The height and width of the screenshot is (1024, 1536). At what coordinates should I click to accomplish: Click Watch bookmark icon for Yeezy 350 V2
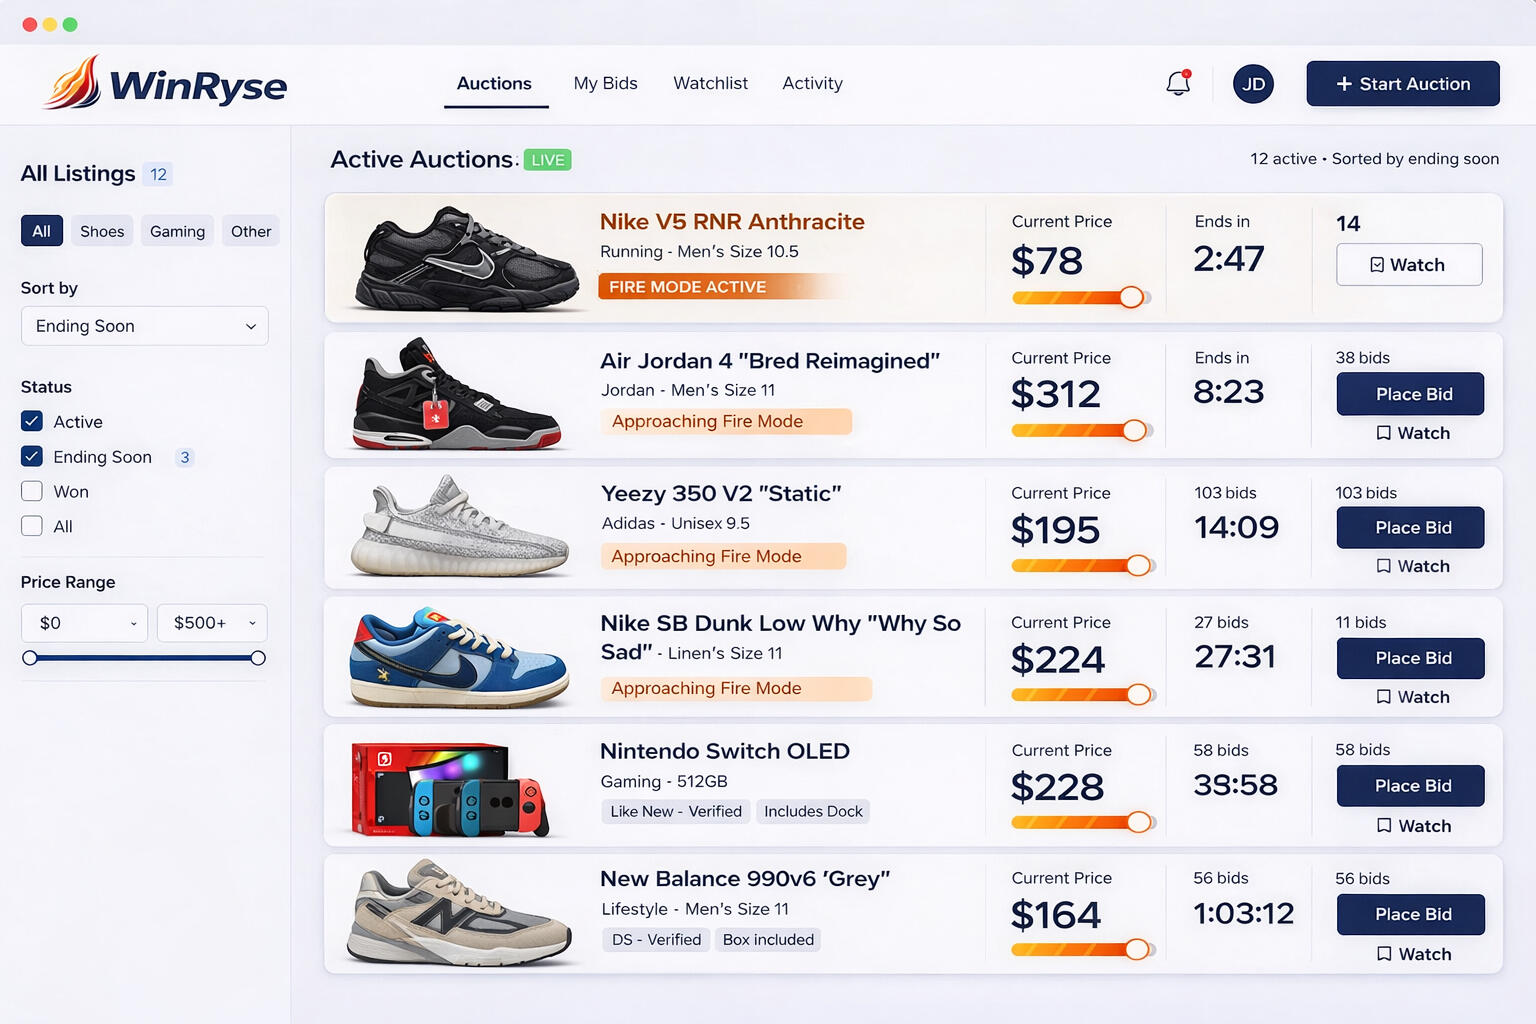(1384, 566)
